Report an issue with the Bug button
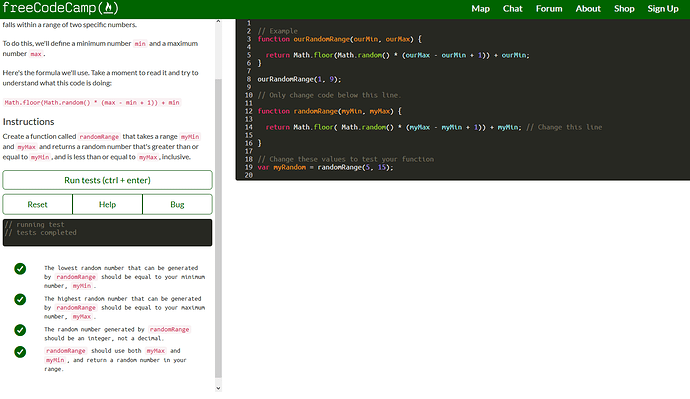690x399 pixels. coord(177,205)
